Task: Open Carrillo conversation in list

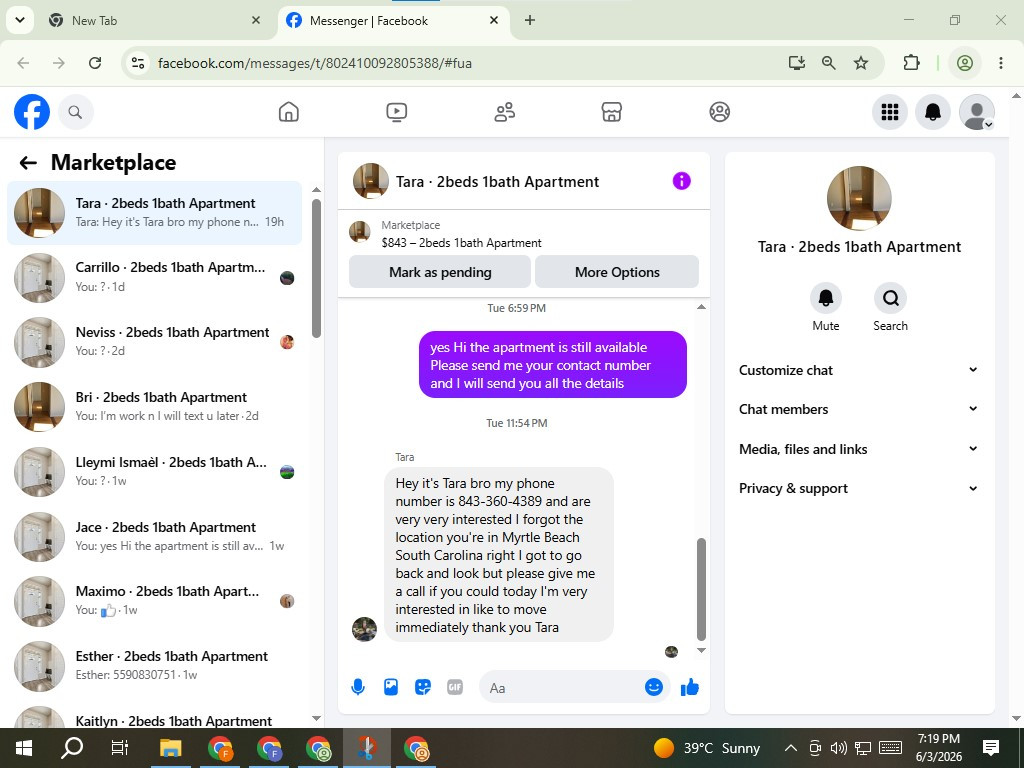Action: (155, 278)
